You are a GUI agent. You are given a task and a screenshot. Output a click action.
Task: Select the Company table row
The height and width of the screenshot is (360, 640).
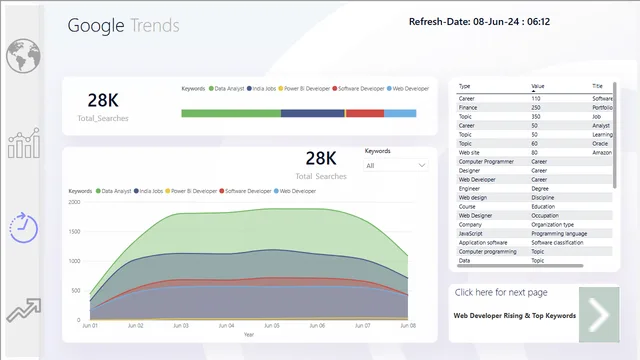coord(534,224)
